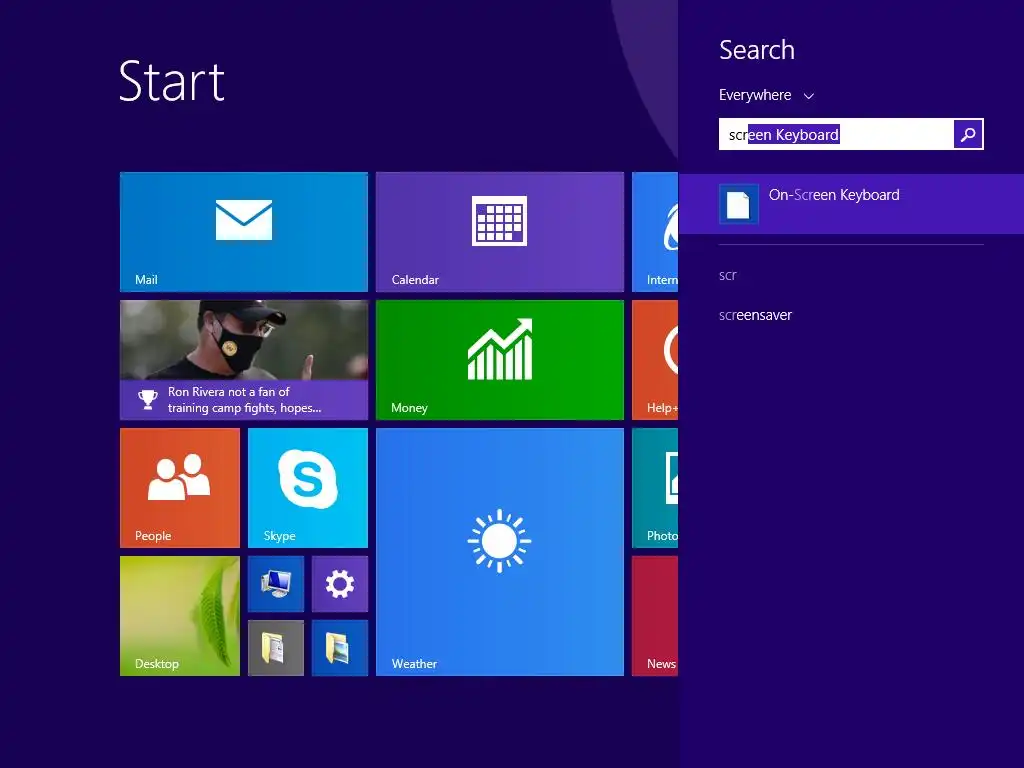This screenshot has height=768, width=1024.
Task: Open the Weather tile
Action: (x=500, y=552)
